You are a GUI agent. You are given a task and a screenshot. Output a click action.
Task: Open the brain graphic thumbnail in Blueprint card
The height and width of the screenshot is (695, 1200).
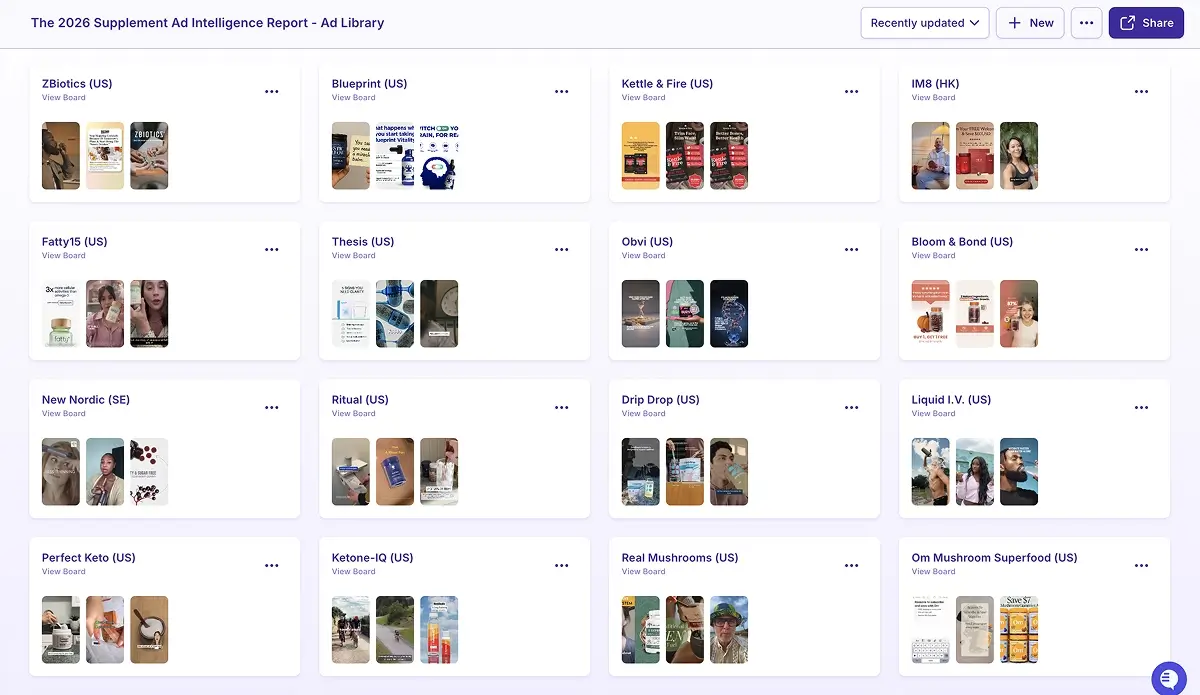[439, 156]
